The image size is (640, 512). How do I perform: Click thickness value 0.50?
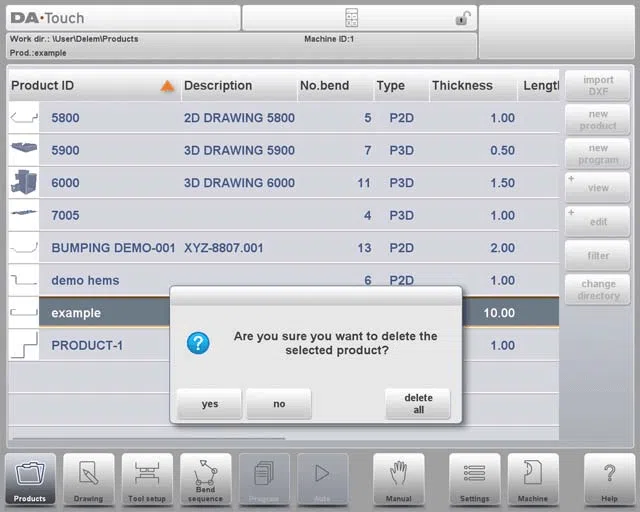[502, 150]
